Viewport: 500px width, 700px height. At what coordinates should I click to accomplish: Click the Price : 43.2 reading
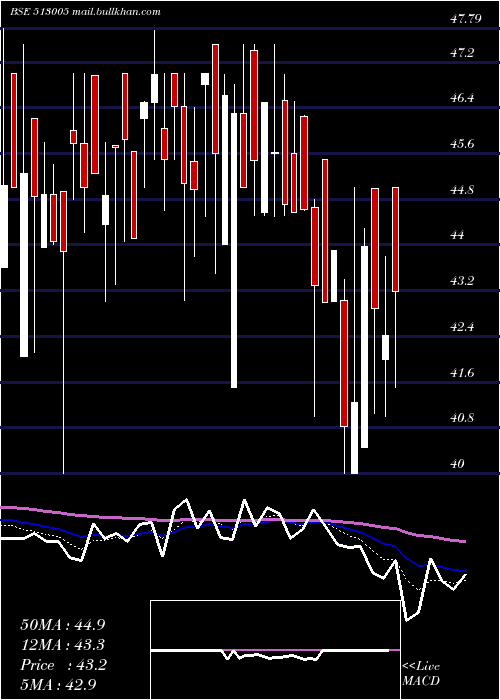pos(63,665)
